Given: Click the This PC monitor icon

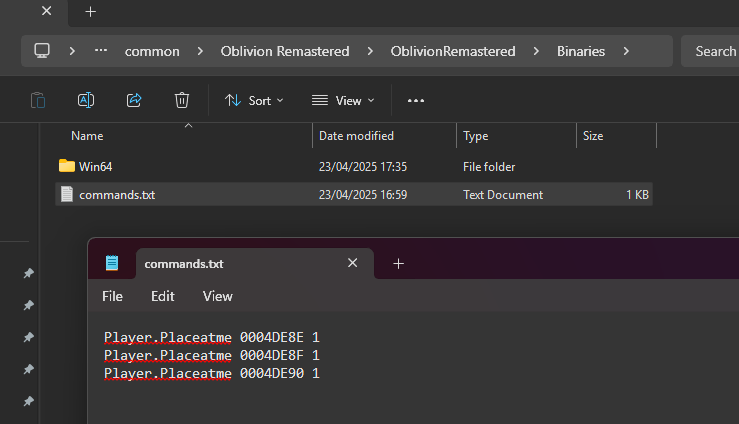Looking at the screenshot, I should pyautogui.click(x=42, y=51).
